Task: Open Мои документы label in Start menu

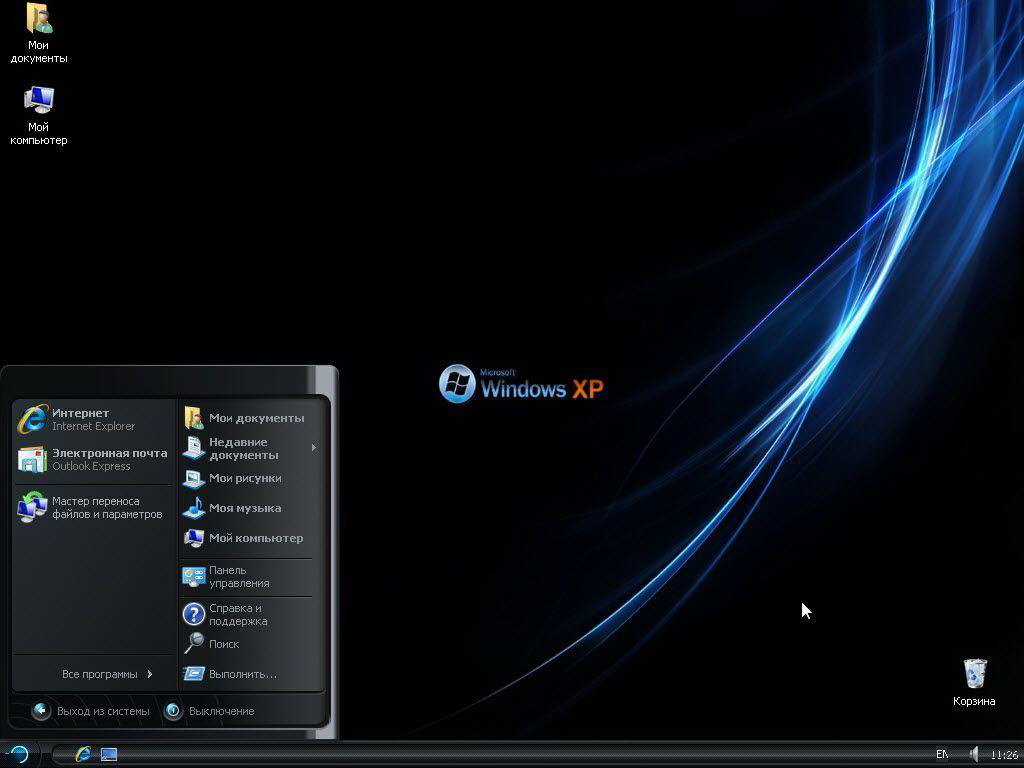Action: coord(256,418)
